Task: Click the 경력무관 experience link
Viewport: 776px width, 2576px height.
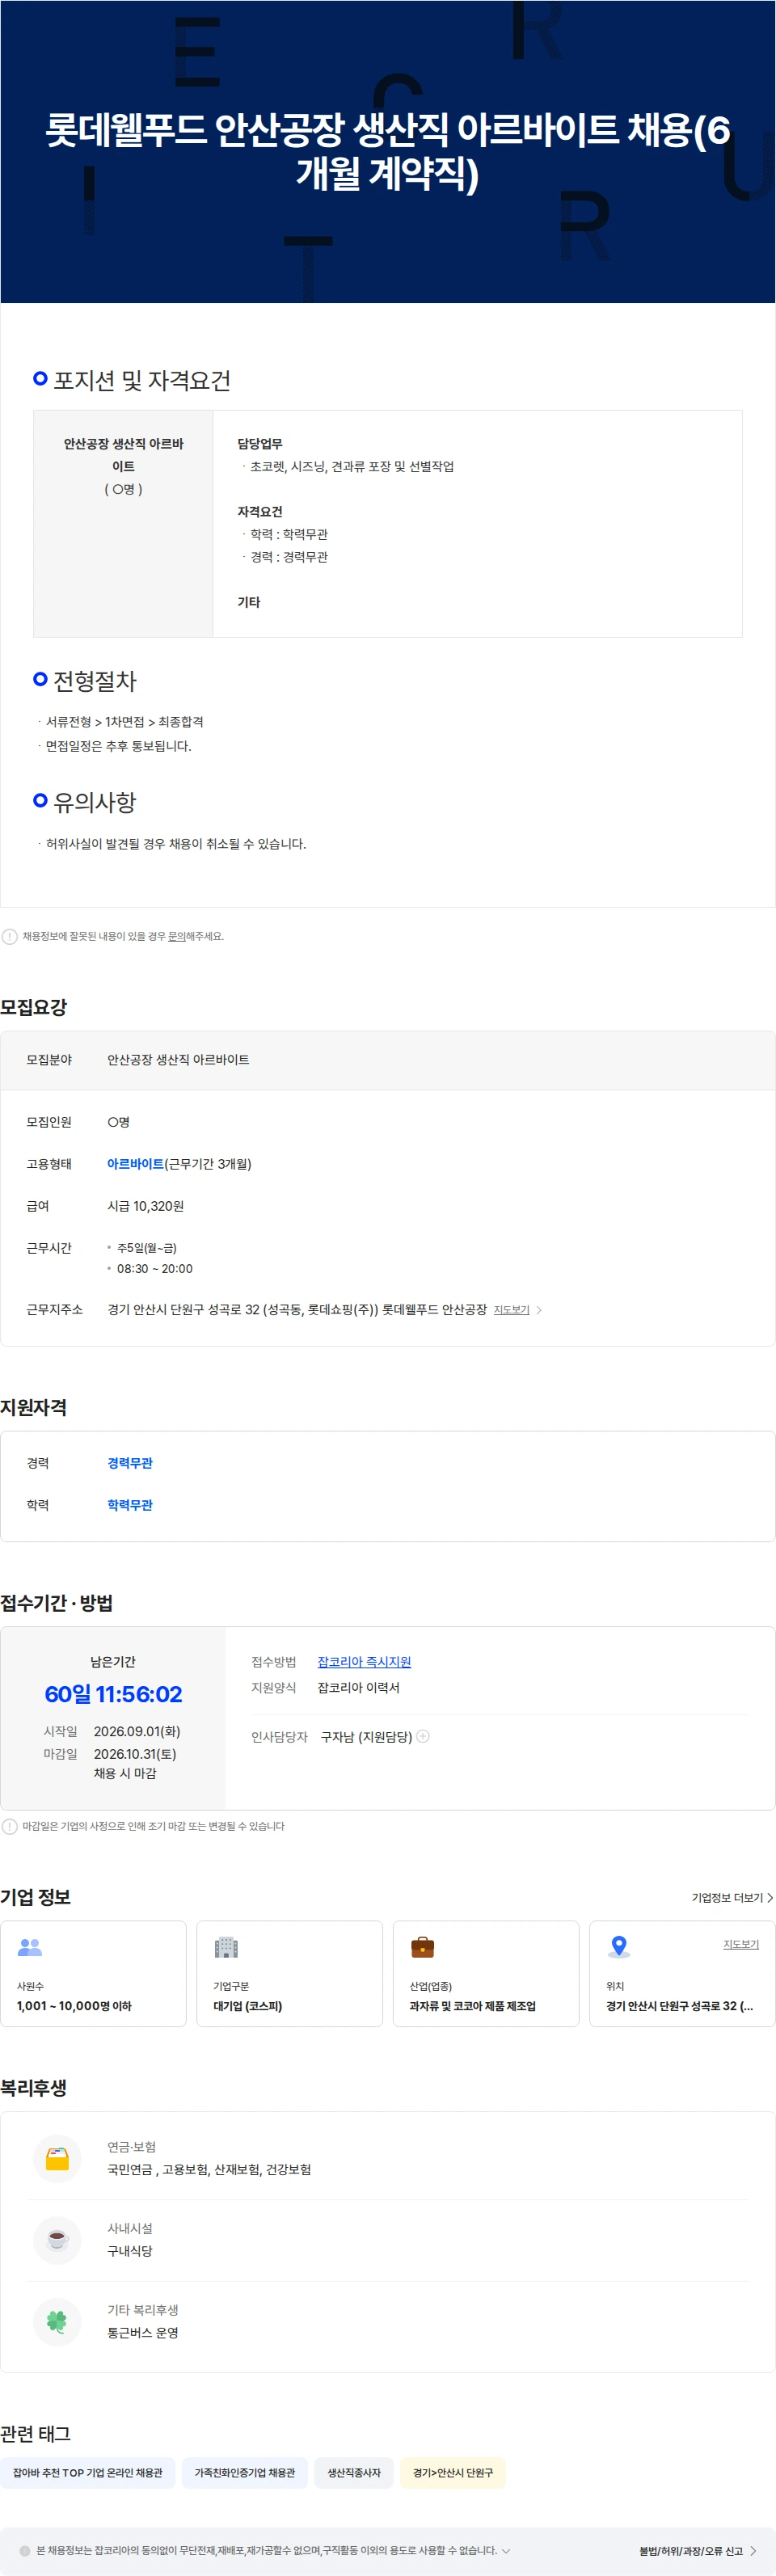Action: point(130,1462)
